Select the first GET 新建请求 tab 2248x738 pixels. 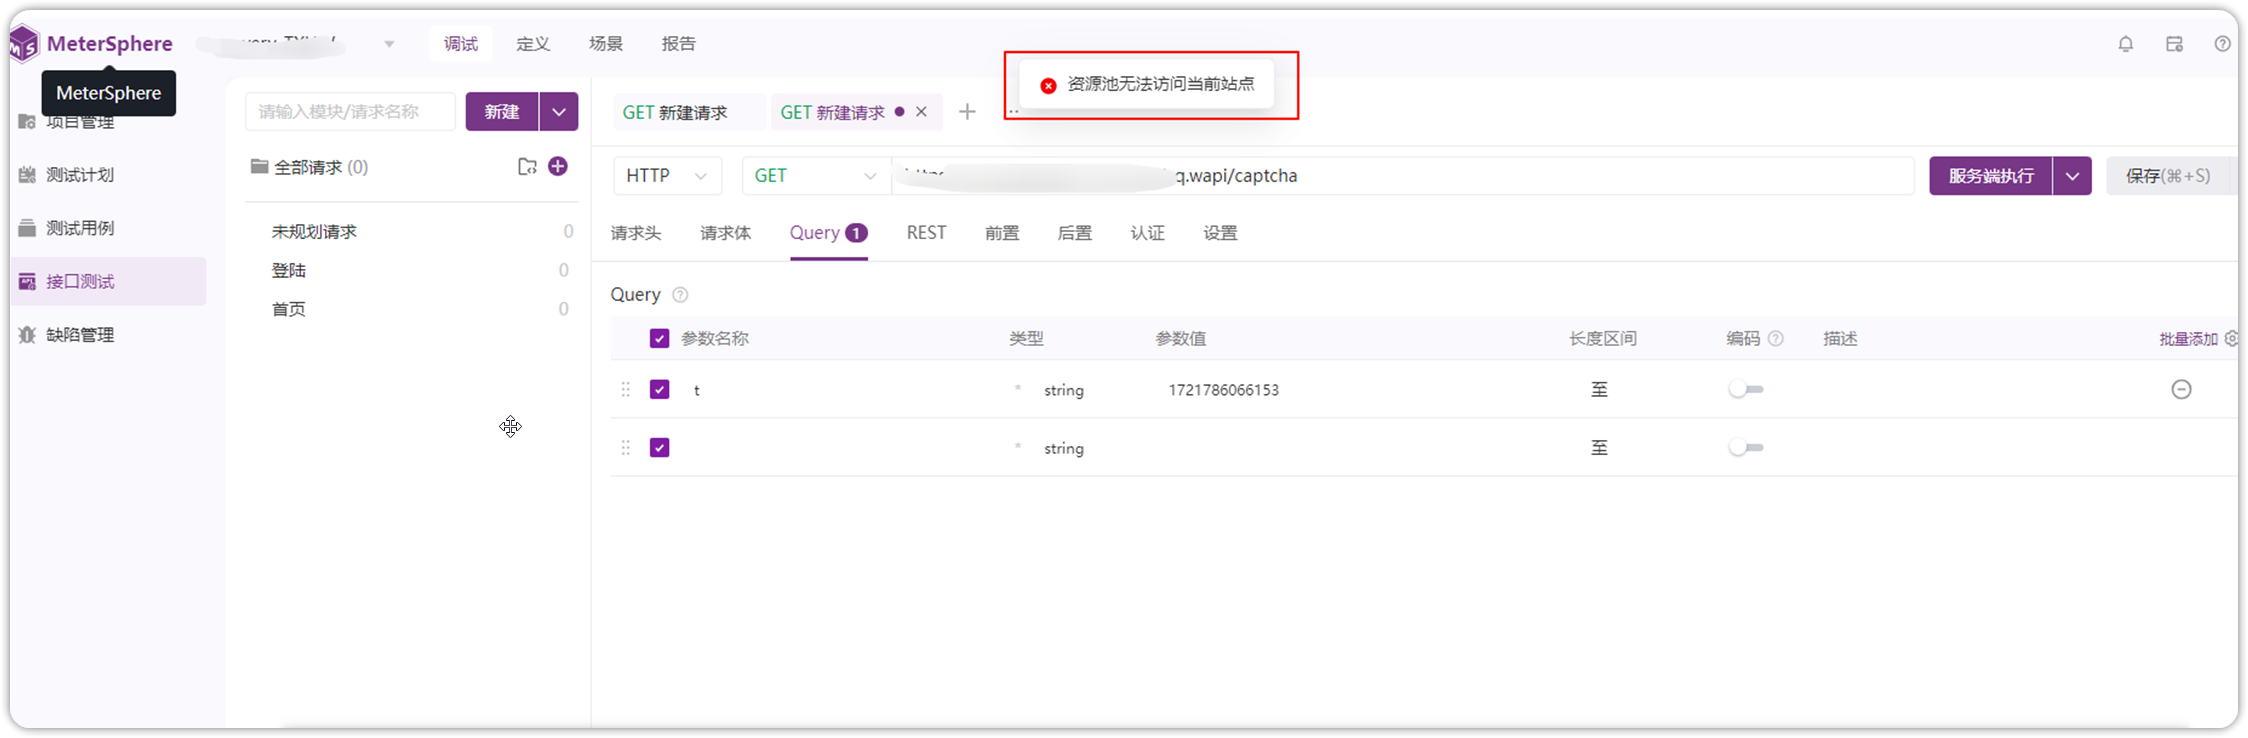click(x=675, y=112)
